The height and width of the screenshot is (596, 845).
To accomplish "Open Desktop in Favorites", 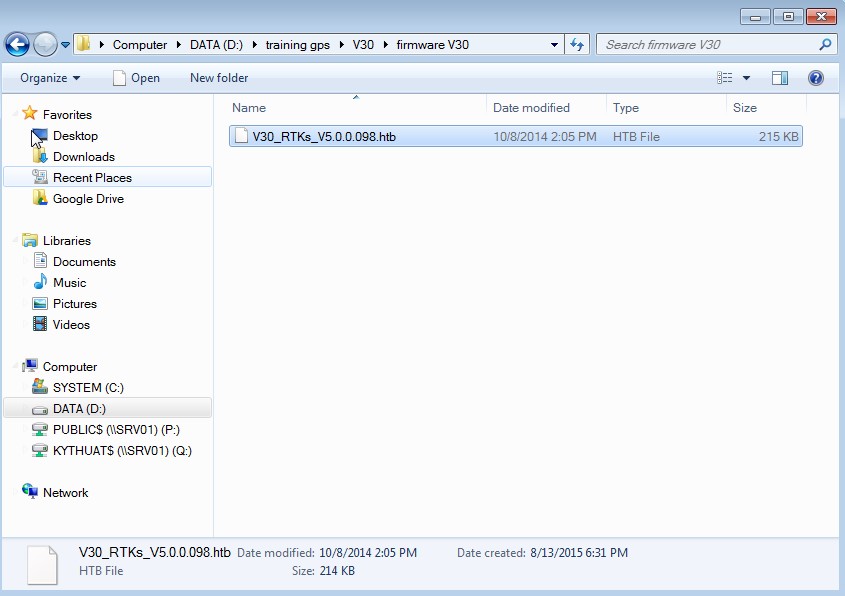I will pos(75,136).
